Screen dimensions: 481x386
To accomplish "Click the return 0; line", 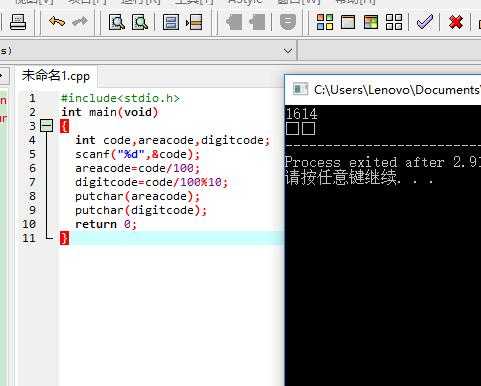I will pyautogui.click(x=106, y=224).
